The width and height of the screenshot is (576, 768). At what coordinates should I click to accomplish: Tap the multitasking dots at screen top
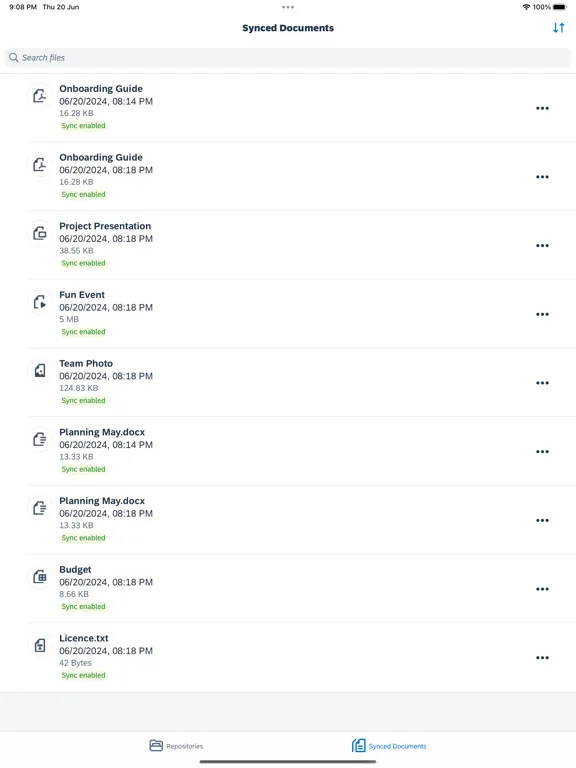[288, 7]
